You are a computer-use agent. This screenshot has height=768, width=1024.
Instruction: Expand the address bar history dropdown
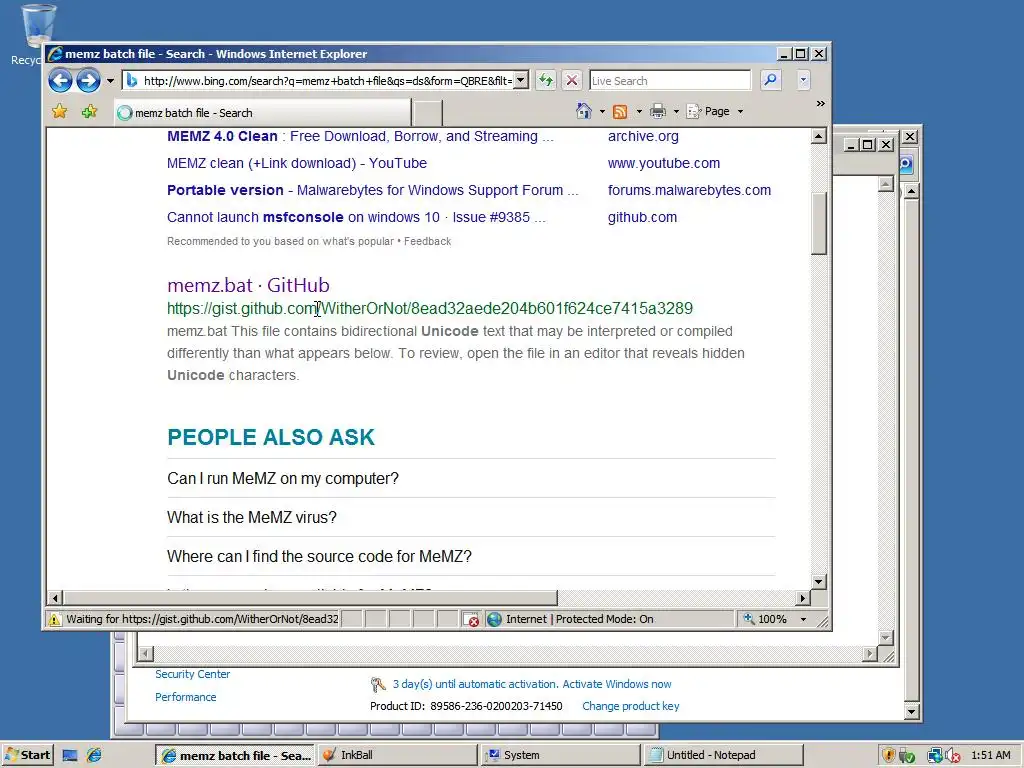coord(520,81)
